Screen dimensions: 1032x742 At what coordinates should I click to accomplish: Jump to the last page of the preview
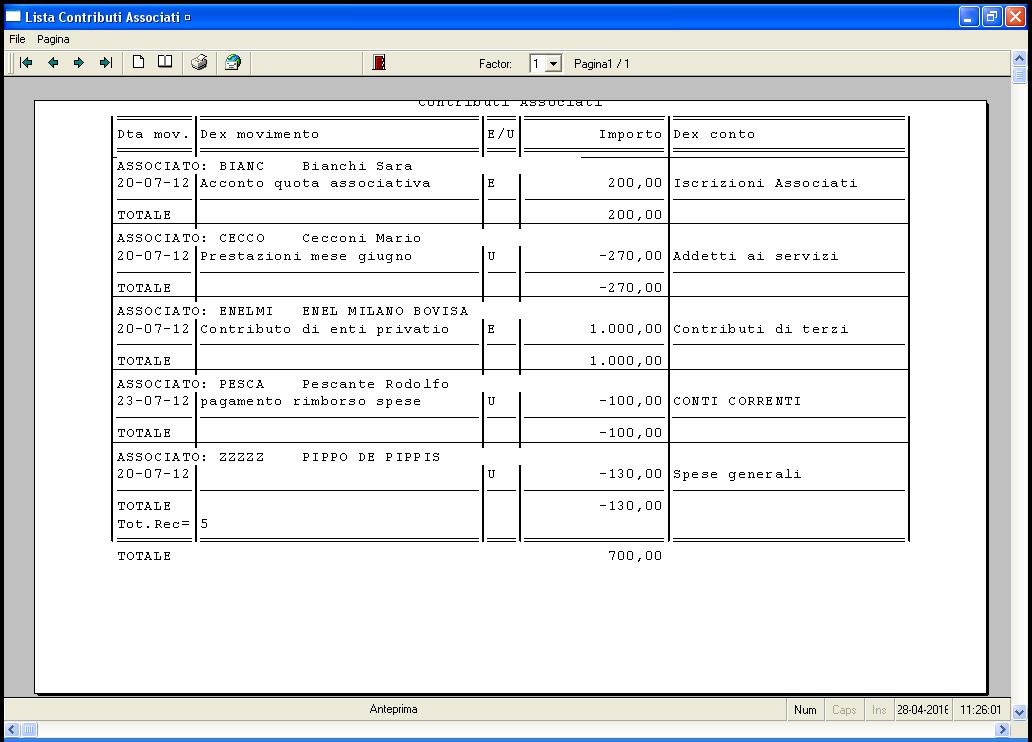click(x=105, y=63)
